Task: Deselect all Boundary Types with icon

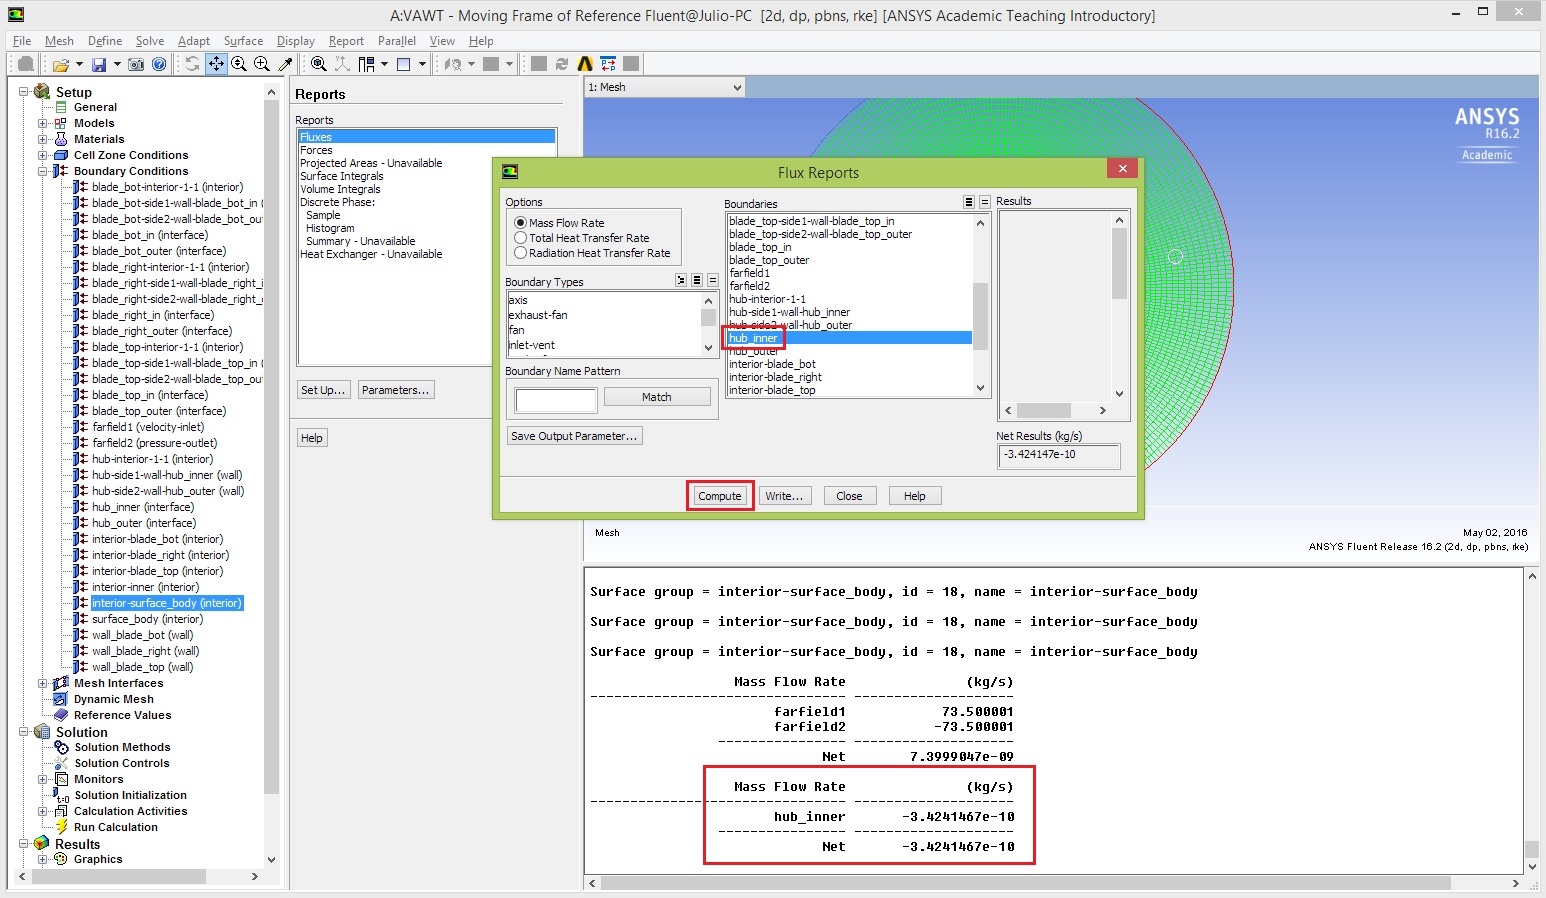Action: pyautogui.click(x=713, y=281)
